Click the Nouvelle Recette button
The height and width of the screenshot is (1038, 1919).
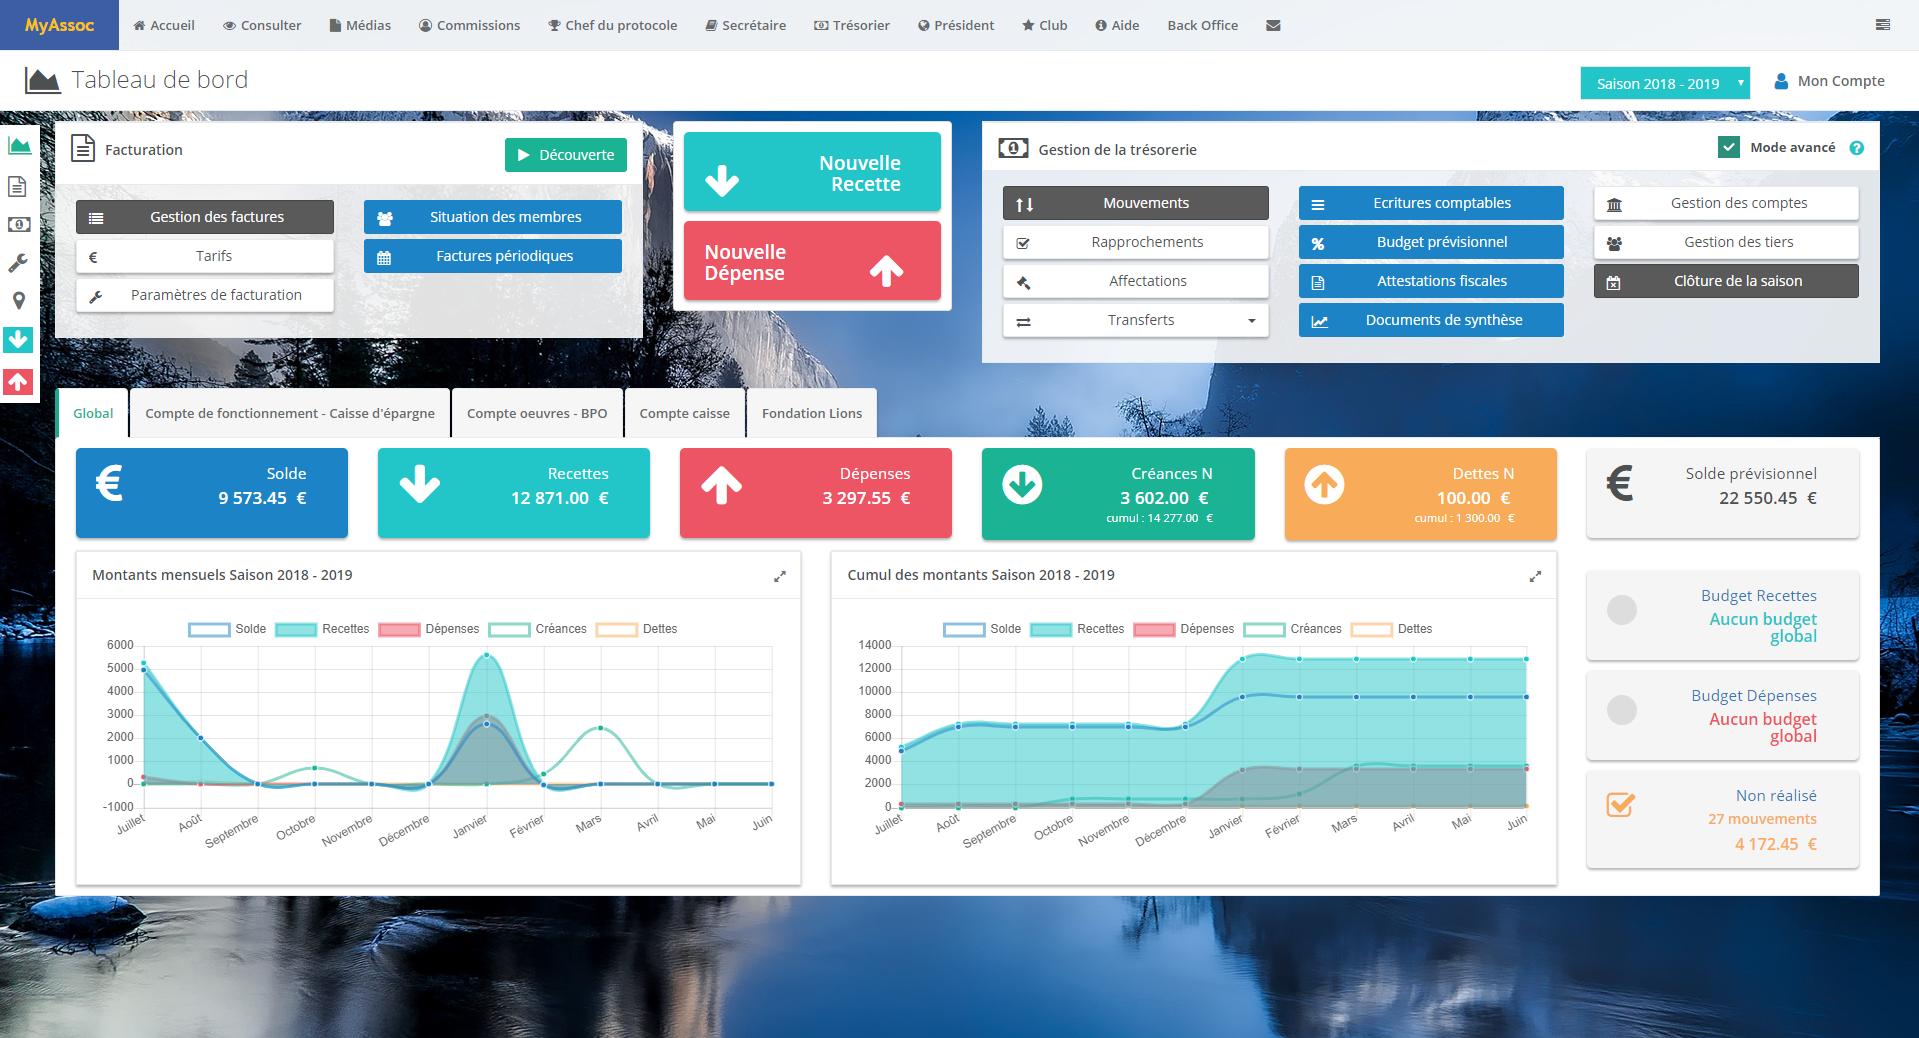click(x=811, y=173)
